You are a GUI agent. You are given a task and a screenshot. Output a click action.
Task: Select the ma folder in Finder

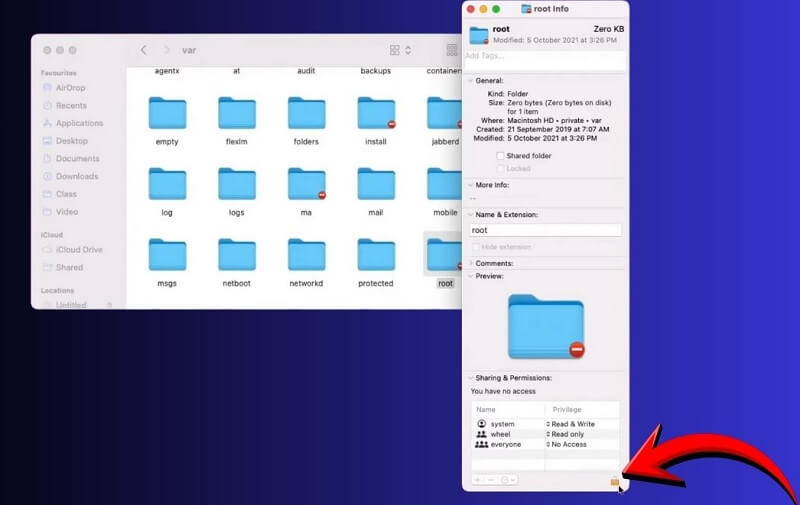click(306, 184)
